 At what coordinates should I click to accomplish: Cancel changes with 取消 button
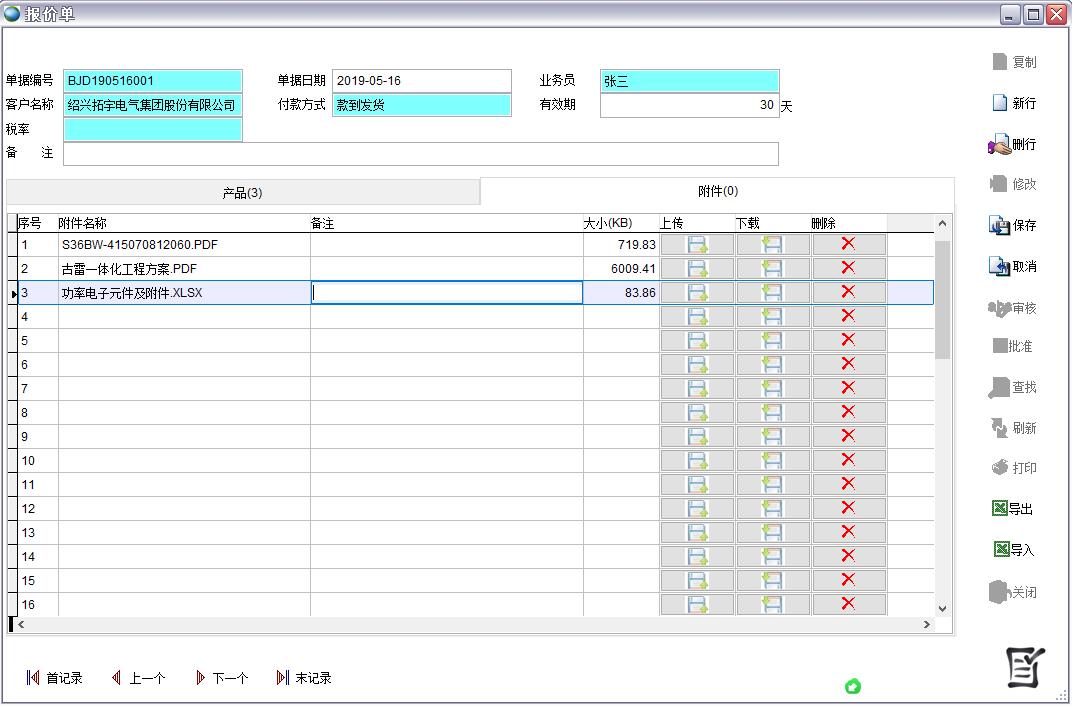(x=1012, y=267)
